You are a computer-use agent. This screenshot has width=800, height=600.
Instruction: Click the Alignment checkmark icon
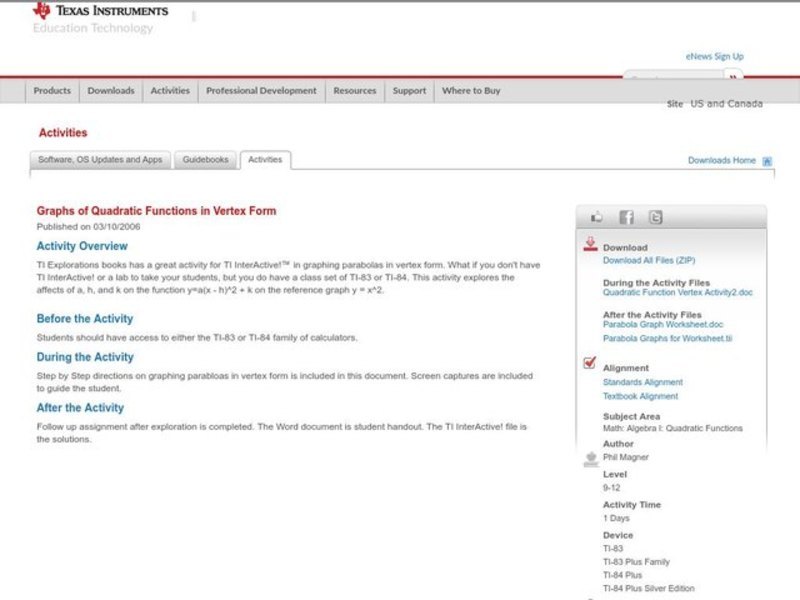[590, 364]
